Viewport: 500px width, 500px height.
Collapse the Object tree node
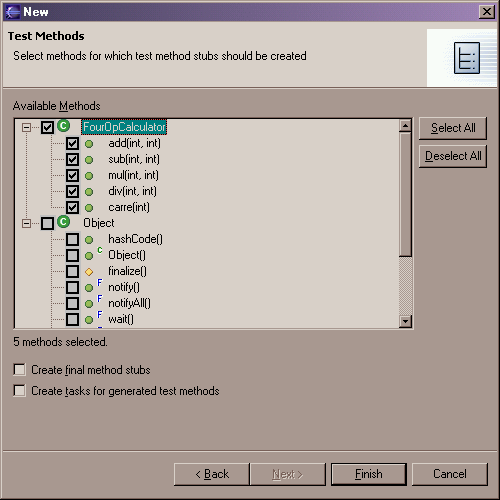[x=26, y=223]
